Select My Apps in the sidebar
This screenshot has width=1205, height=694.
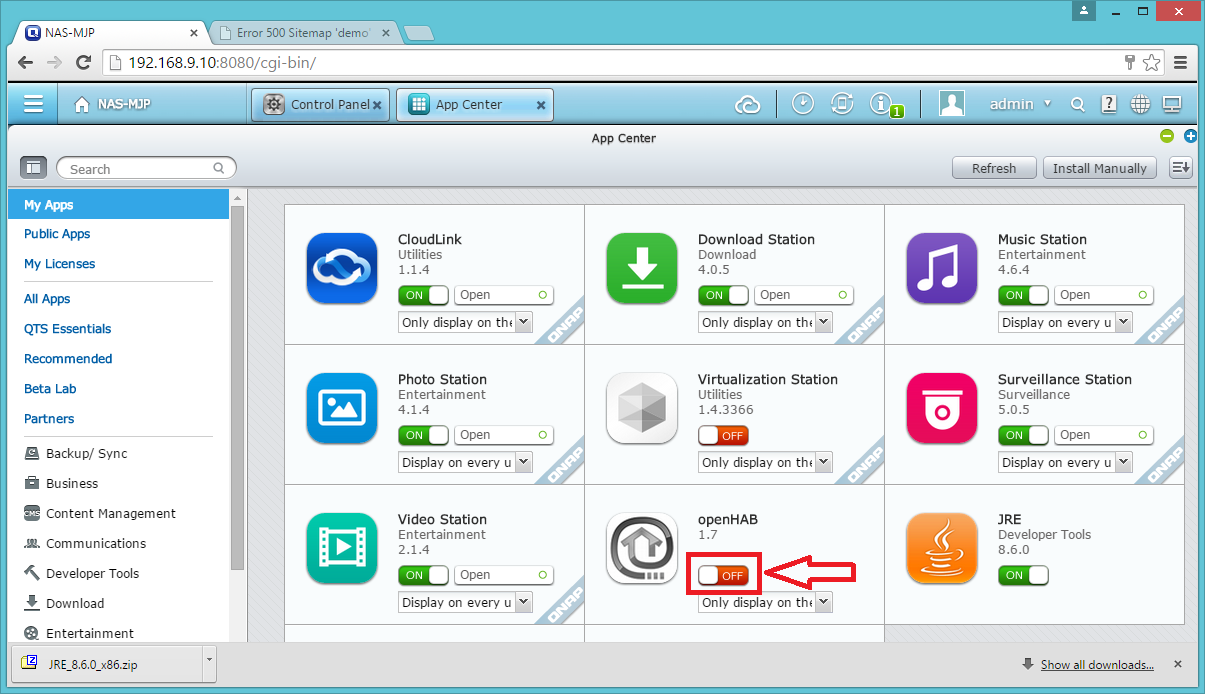click(119, 204)
